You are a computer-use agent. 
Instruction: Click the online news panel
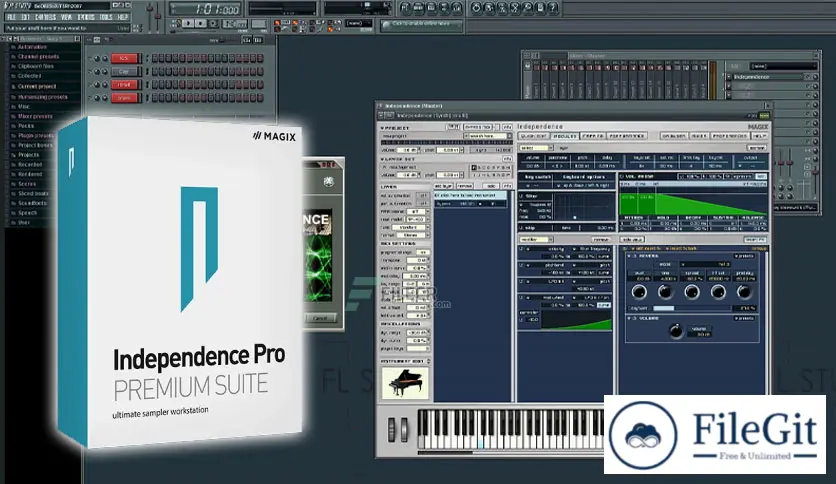(421, 25)
